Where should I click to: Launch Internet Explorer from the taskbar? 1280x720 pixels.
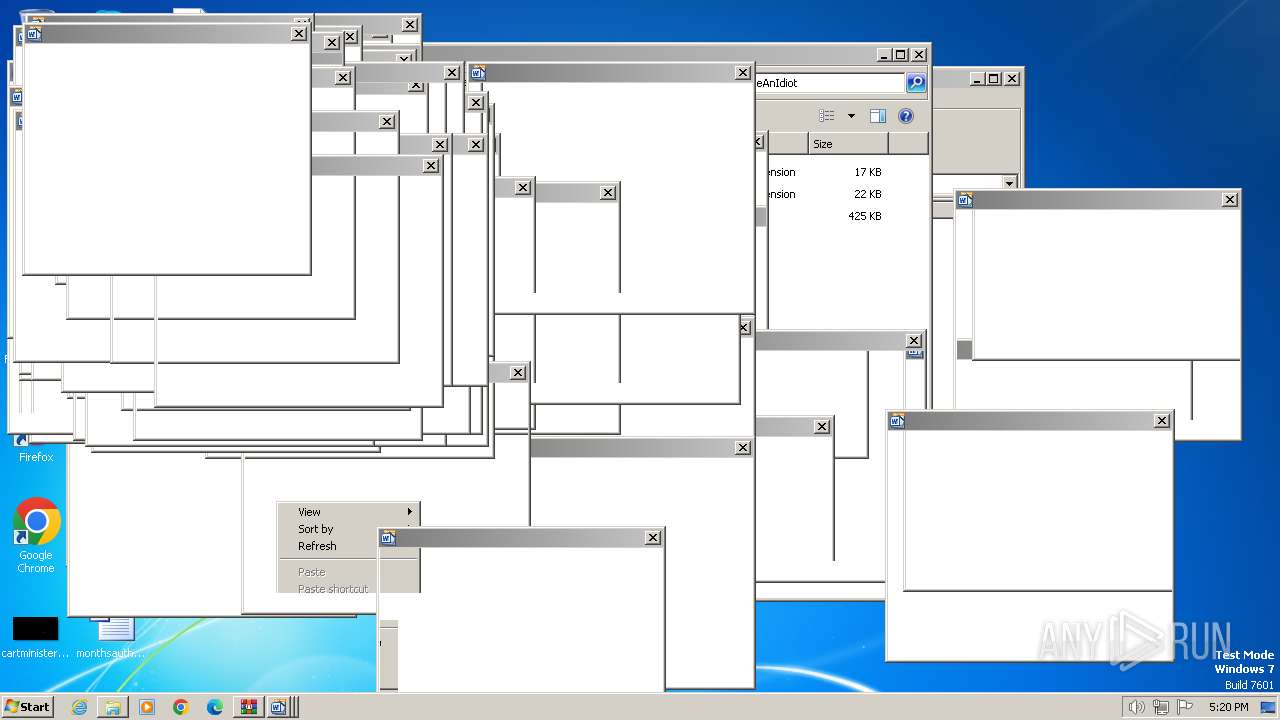pos(79,707)
